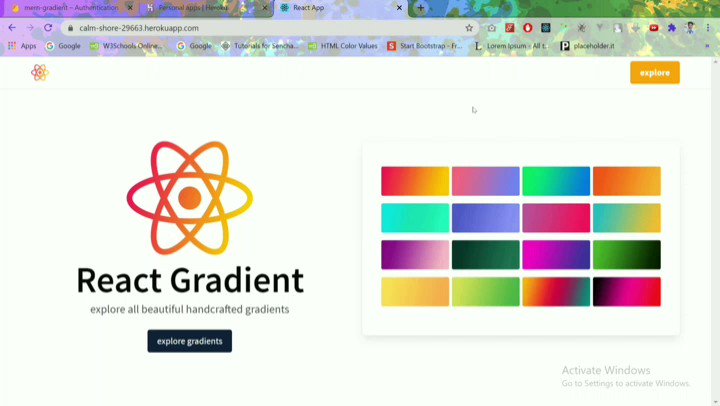Close the Personal apps Heroku tab

[x=264, y=8]
